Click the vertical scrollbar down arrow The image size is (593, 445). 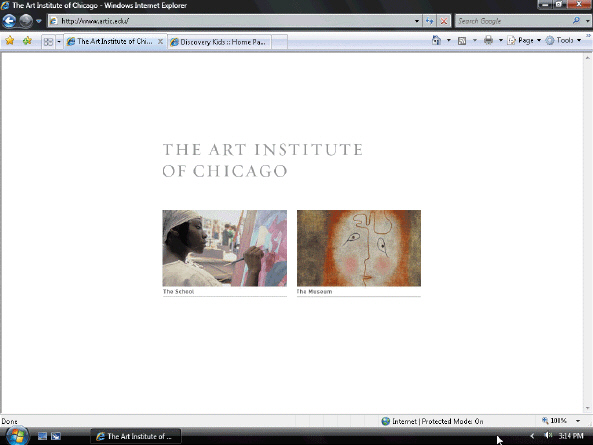tap(587, 408)
